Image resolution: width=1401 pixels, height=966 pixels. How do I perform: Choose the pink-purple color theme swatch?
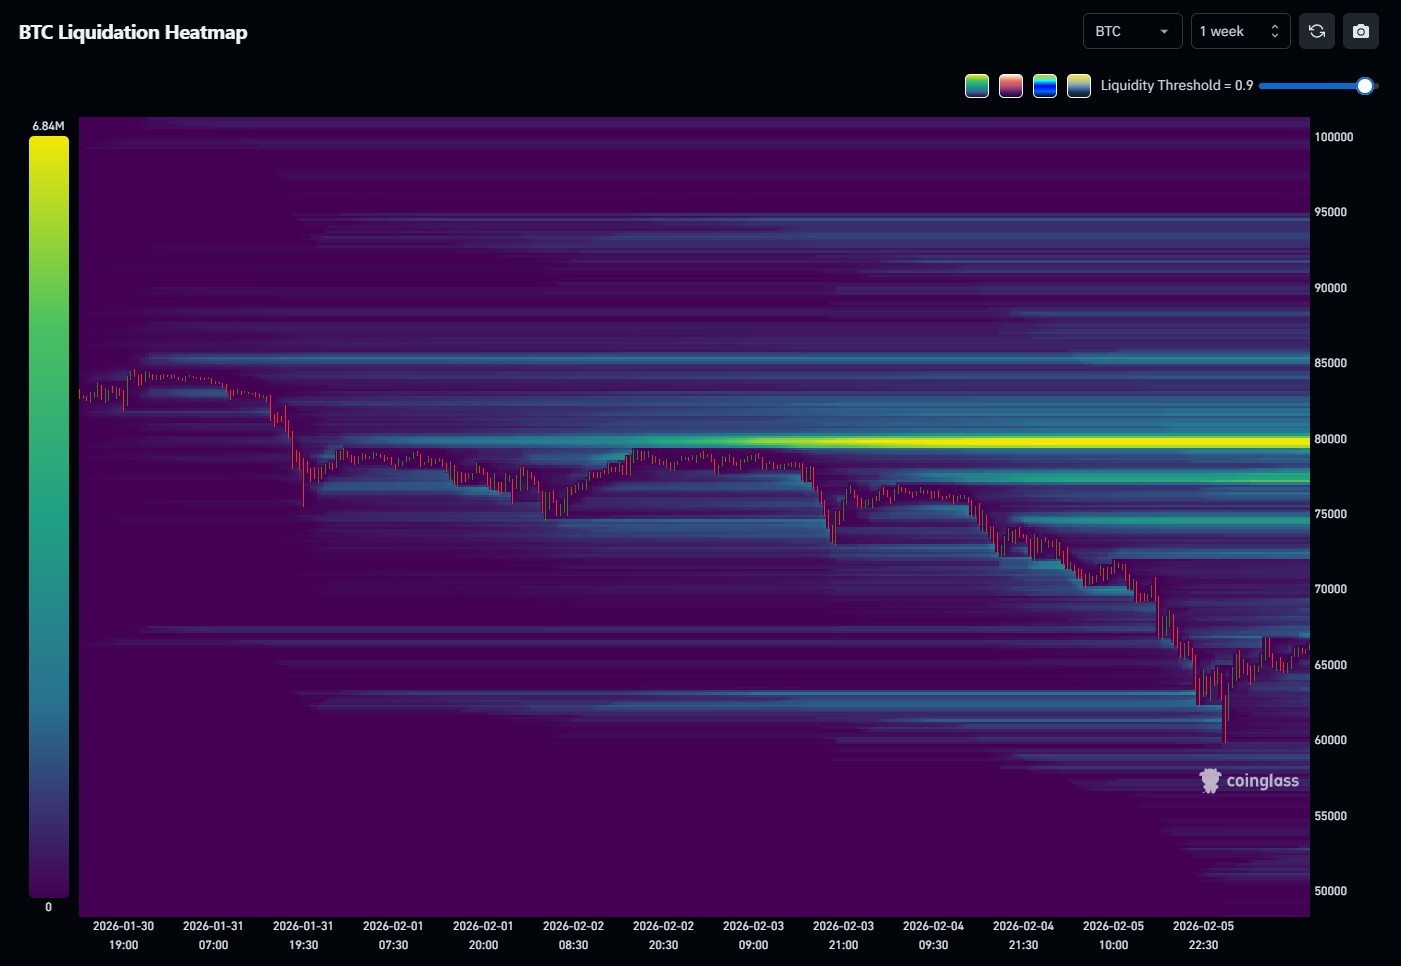click(x=1011, y=86)
